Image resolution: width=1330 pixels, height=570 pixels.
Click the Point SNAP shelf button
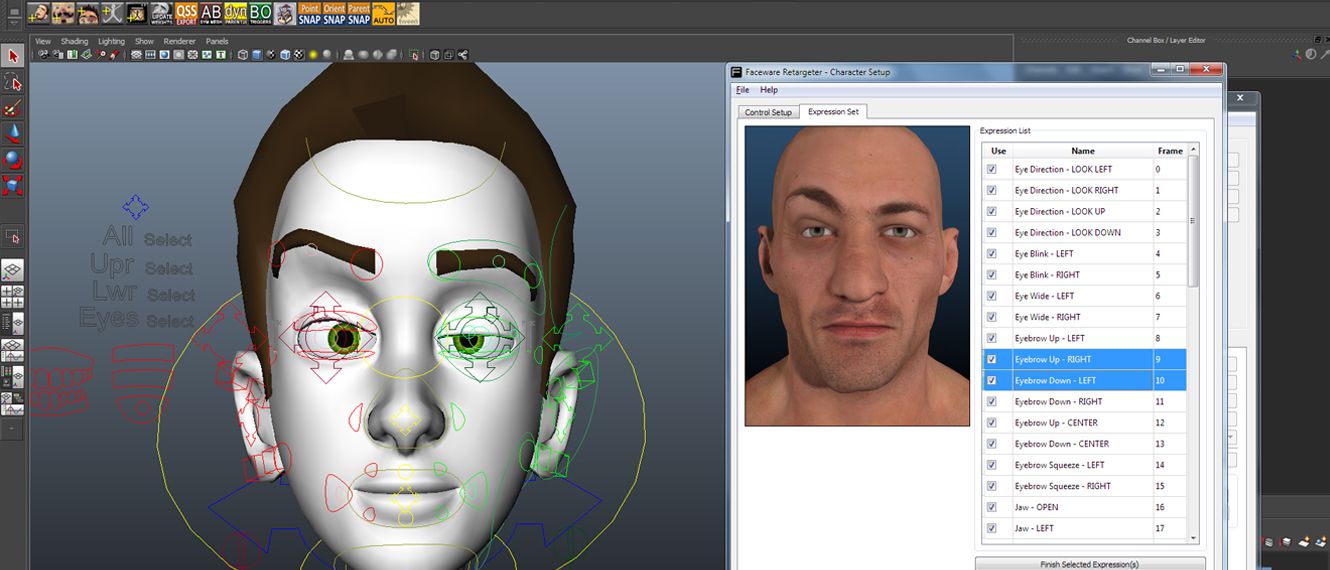tap(310, 13)
